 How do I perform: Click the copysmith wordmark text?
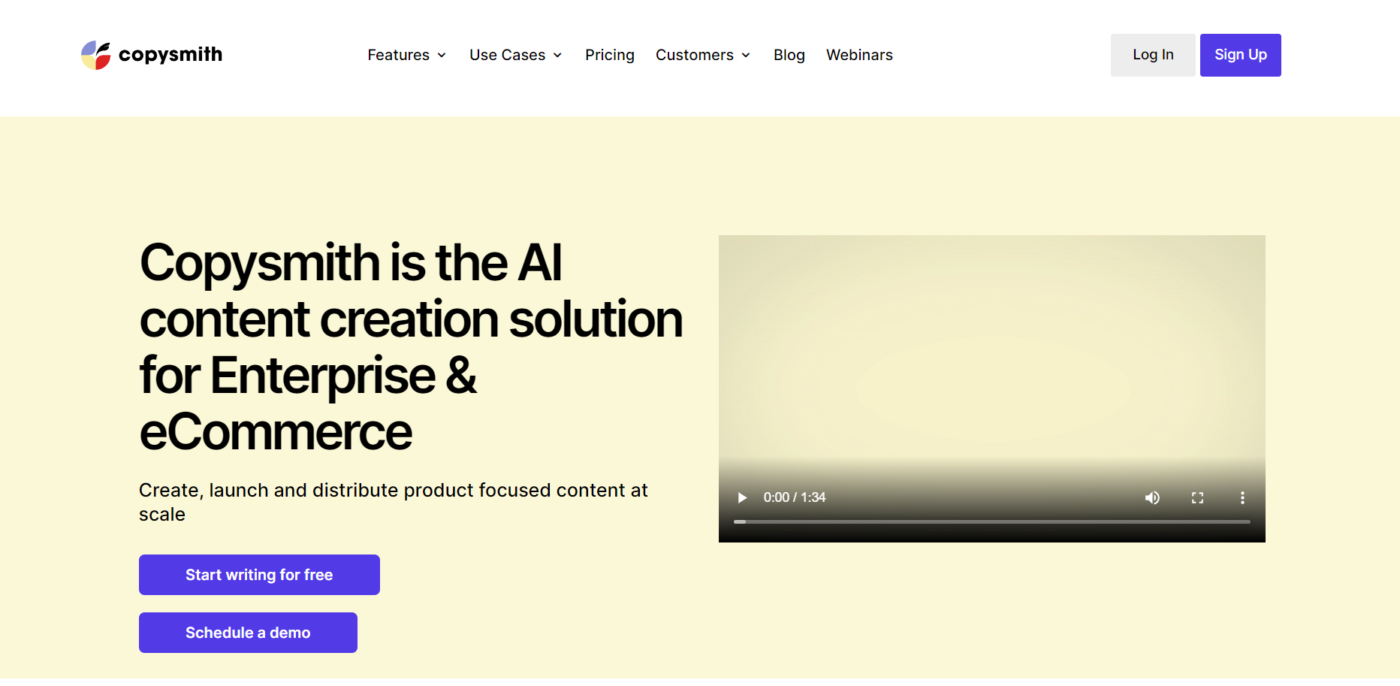click(170, 55)
